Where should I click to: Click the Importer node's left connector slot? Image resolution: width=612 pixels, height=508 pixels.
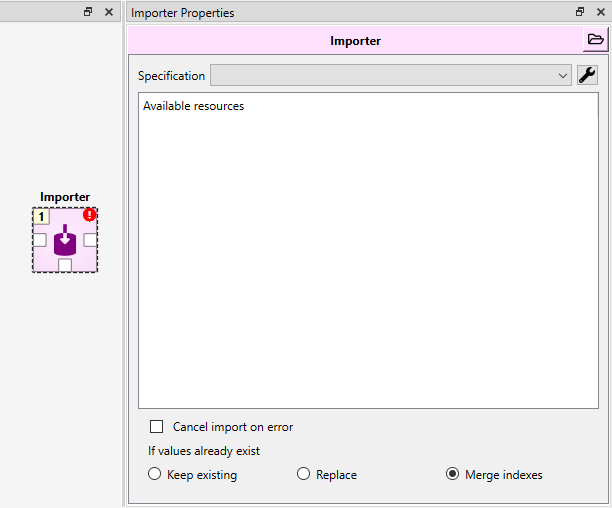[x=40, y=240]
